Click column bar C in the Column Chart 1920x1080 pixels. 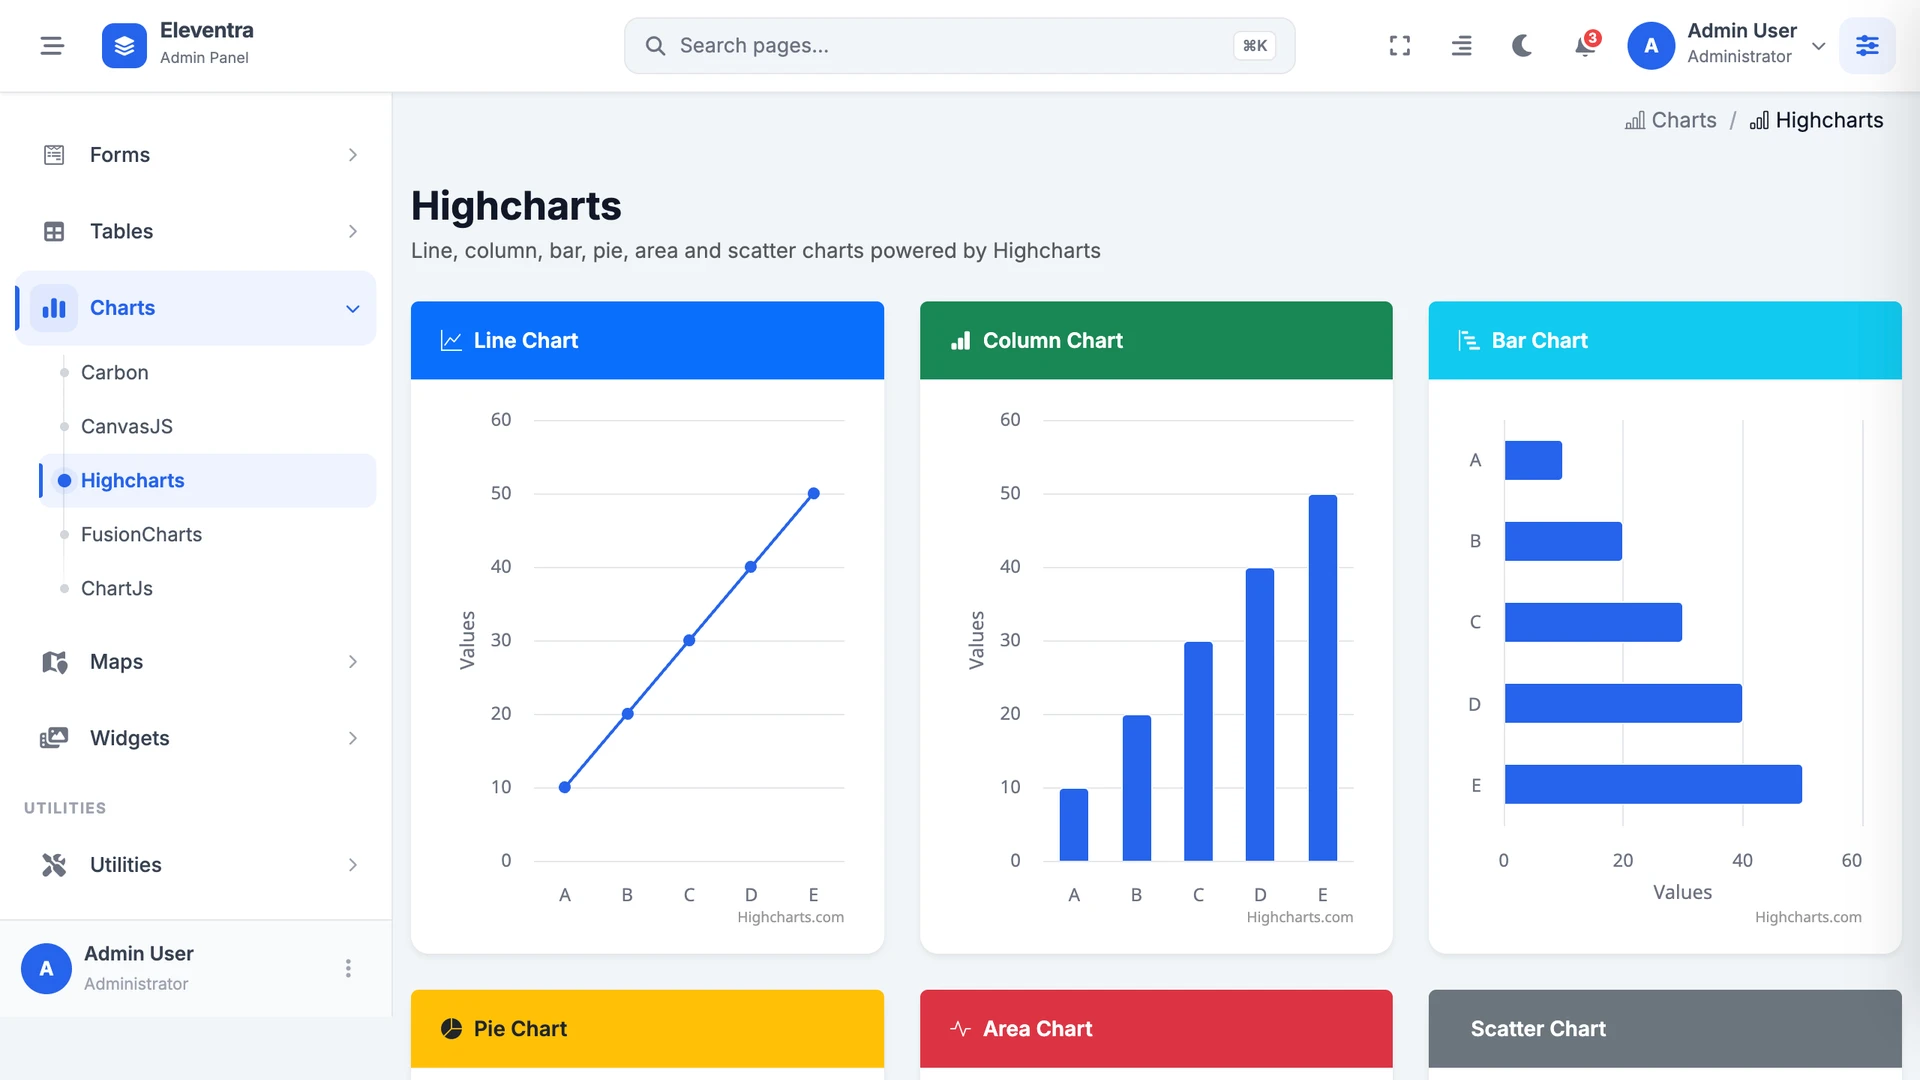[1198, 751]
